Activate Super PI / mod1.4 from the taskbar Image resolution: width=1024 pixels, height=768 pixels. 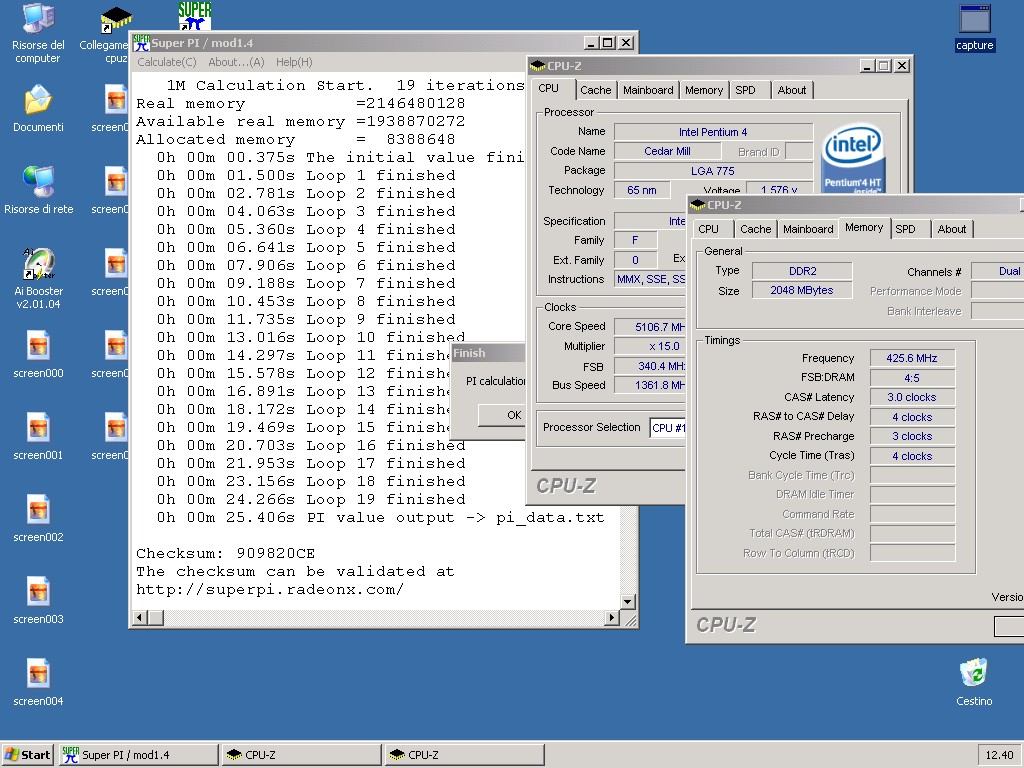(138, 755)
